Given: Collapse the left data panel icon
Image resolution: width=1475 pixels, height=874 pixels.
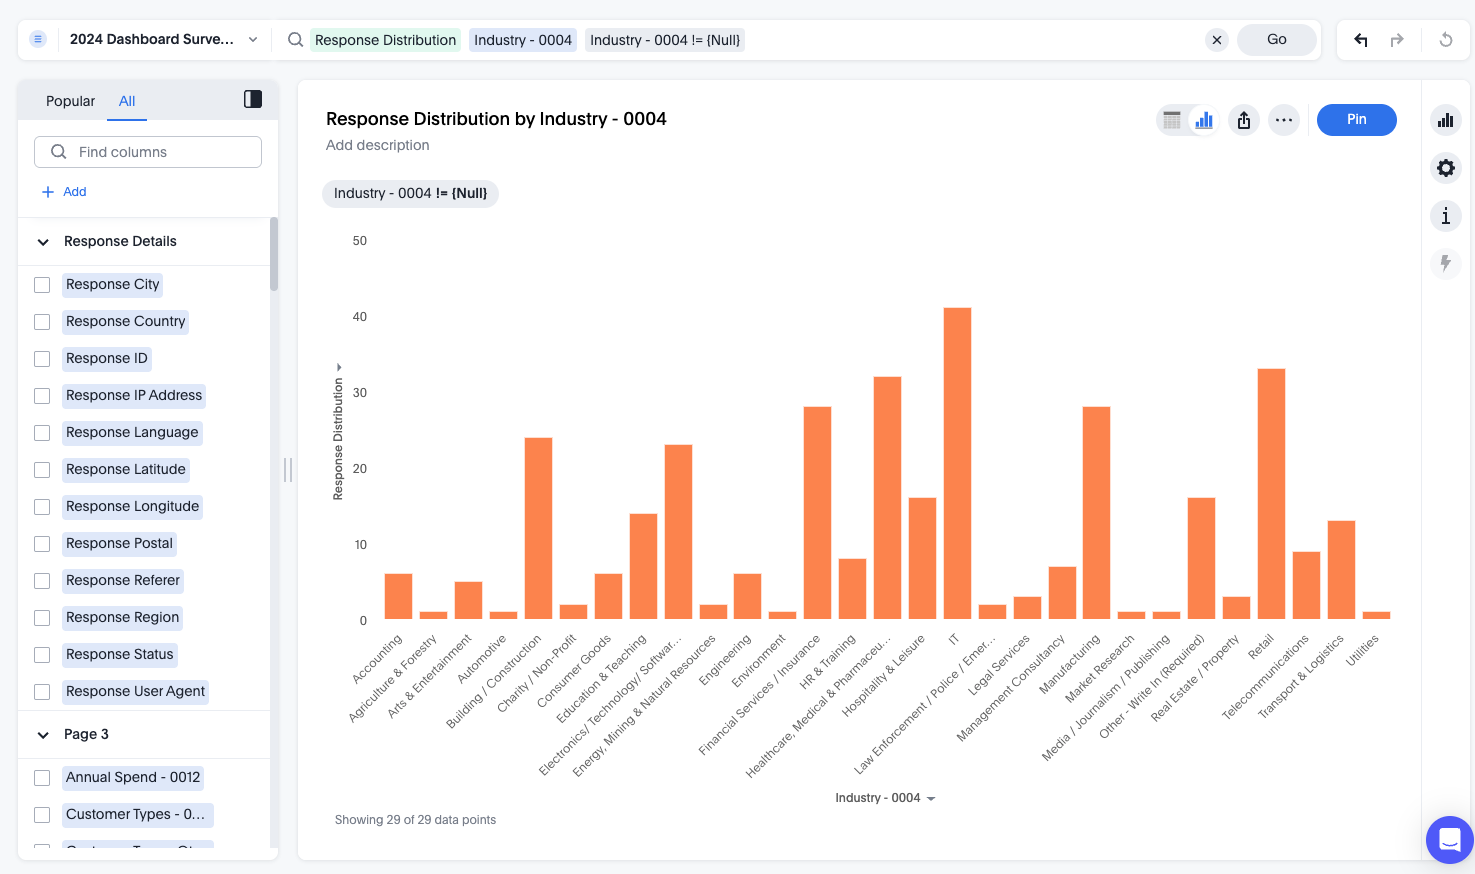Looking at the screenshot, I should (x=253, y=99).
